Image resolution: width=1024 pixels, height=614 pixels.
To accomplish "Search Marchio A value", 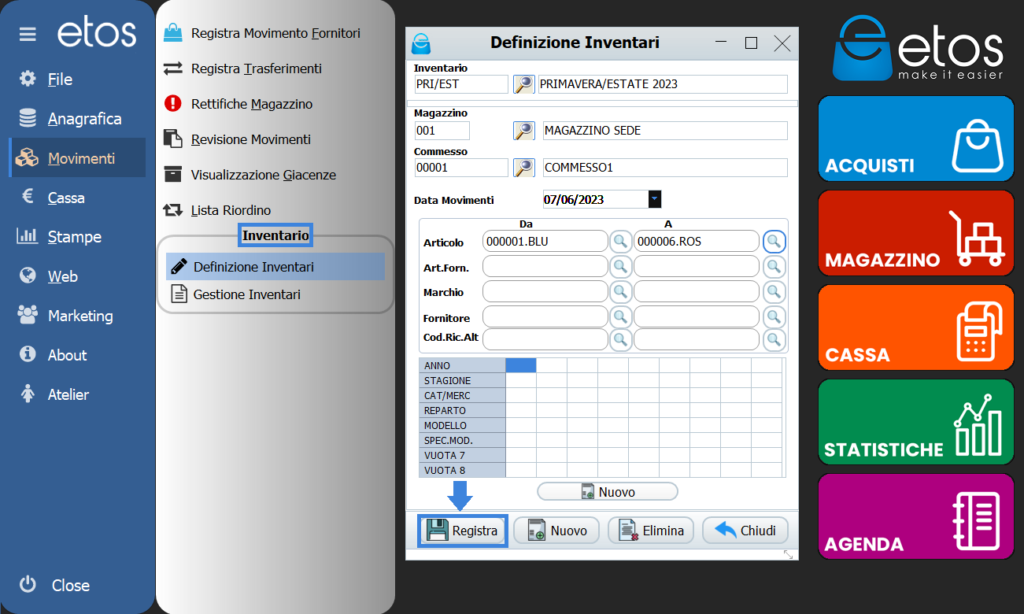I will 774,291.
